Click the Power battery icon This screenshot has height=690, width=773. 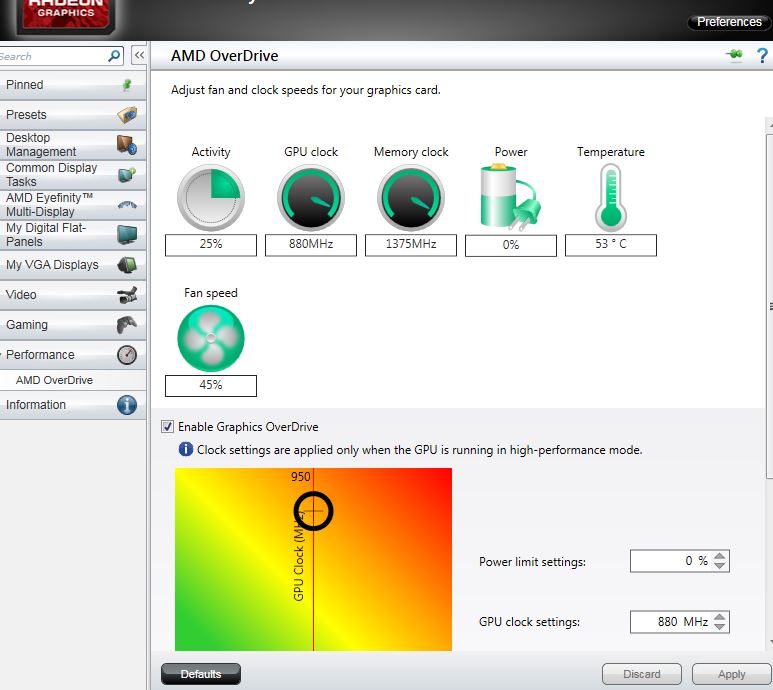coord(511,197)
